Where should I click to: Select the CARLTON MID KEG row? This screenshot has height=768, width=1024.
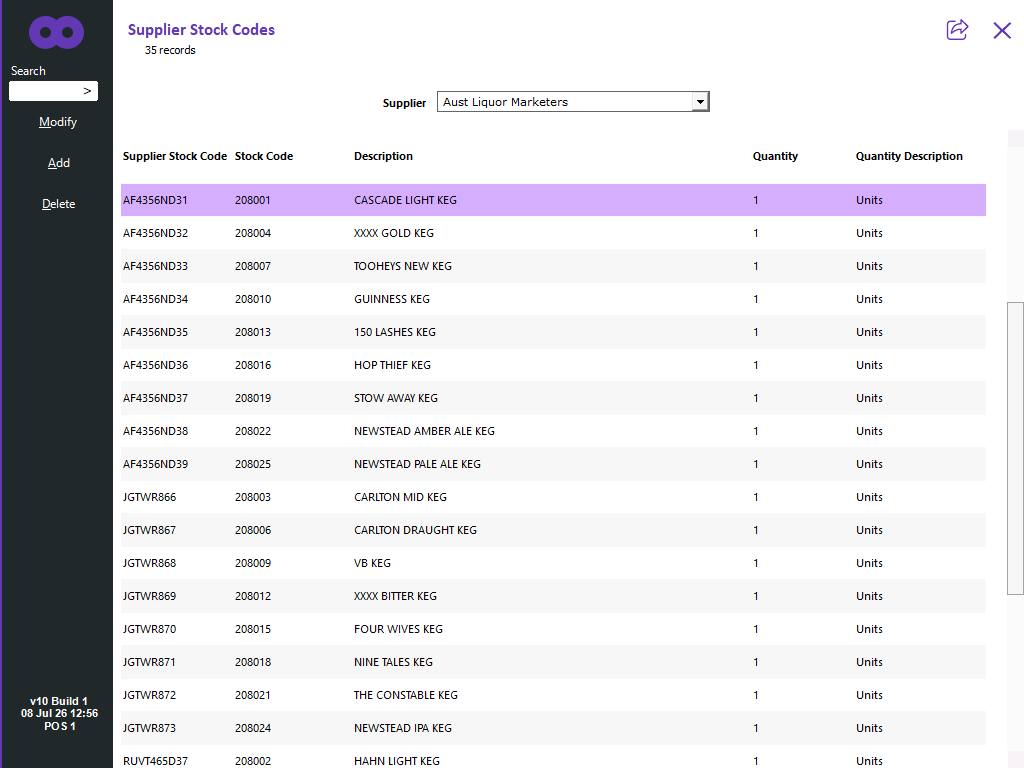pyautogui.click(x=553, y=497)
